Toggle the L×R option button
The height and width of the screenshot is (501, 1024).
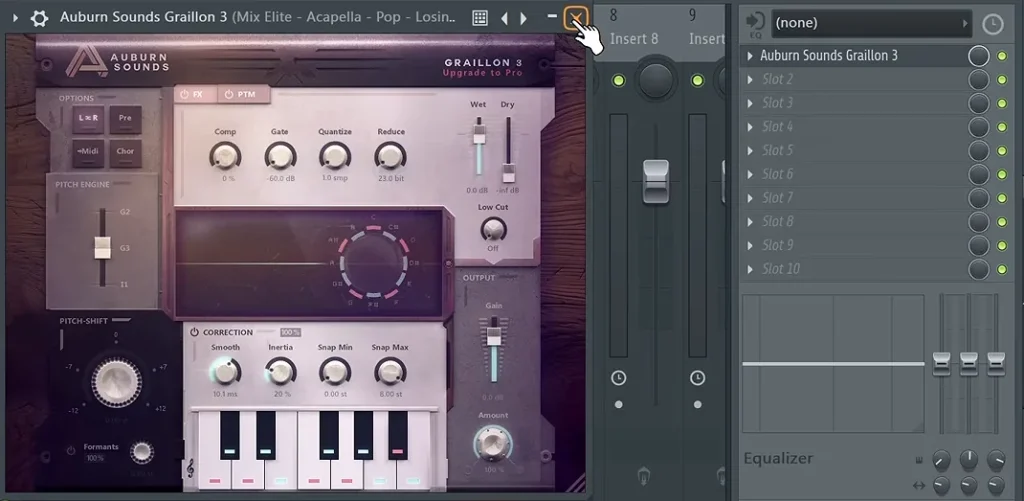coord(88,118)
